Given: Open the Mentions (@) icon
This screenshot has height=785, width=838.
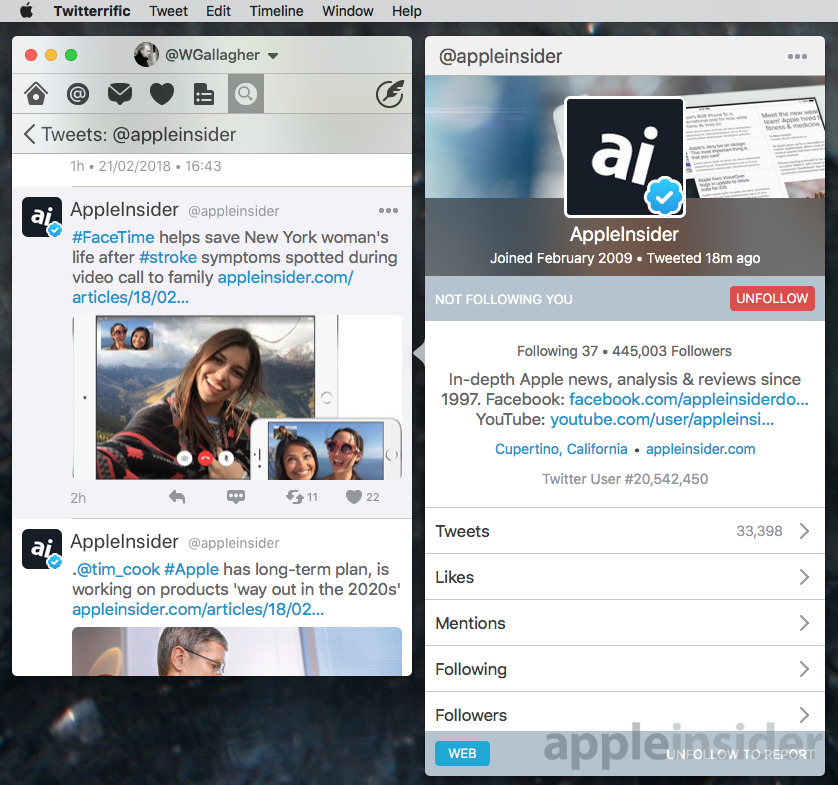Looking at the screenshot, I should (77, 94).
